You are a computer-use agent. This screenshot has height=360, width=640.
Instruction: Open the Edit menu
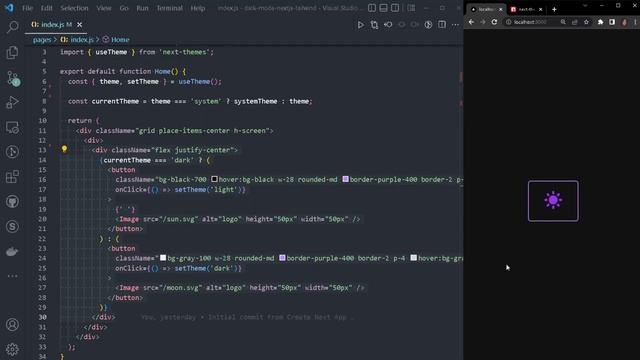point(47,8)
